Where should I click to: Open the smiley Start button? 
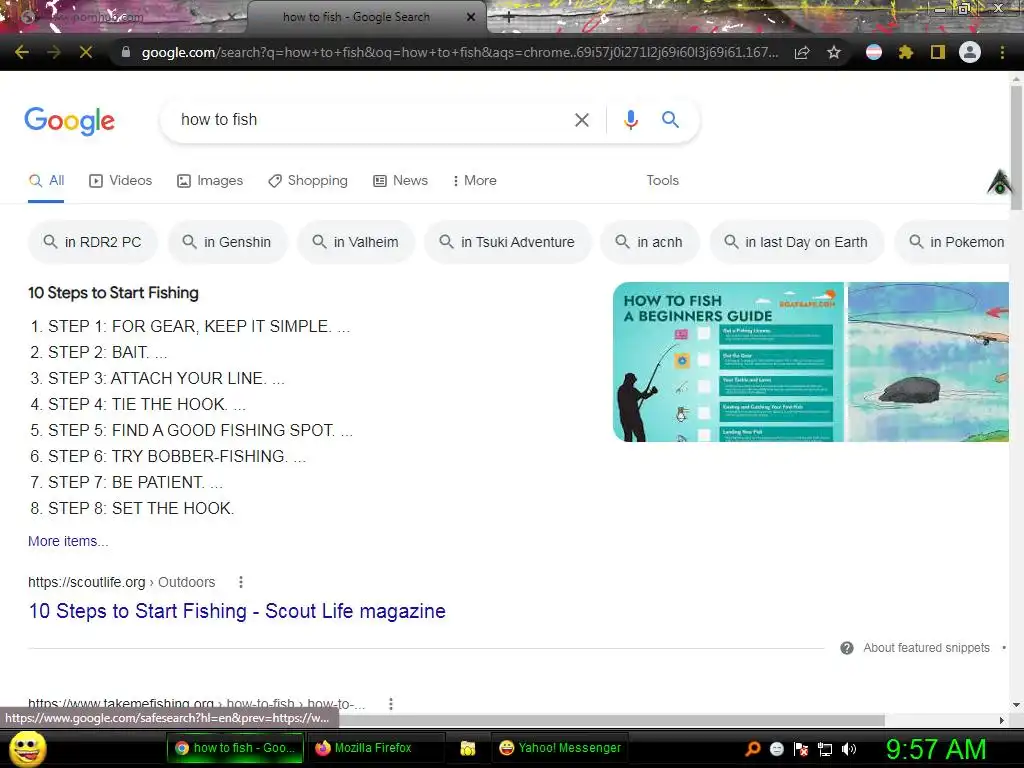(28, 748)
